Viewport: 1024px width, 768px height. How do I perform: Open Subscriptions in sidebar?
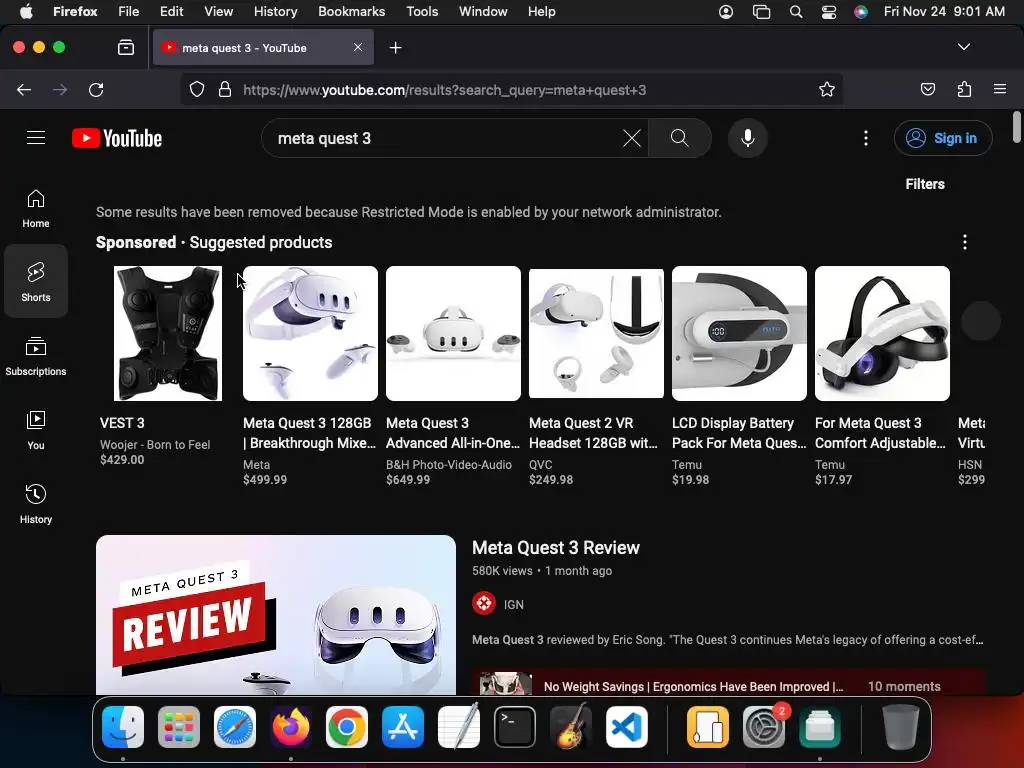36,356
